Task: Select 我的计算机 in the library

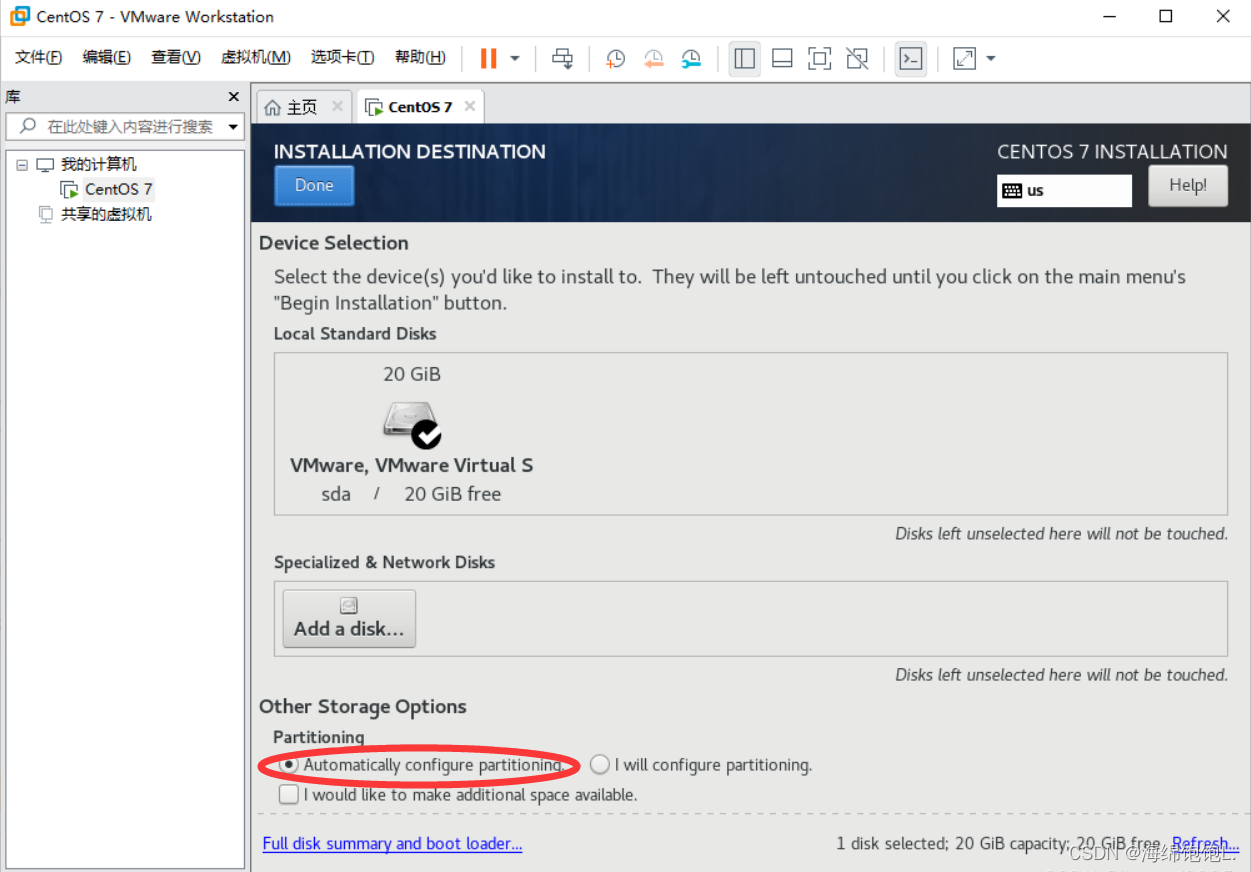Action: point(98,164)
